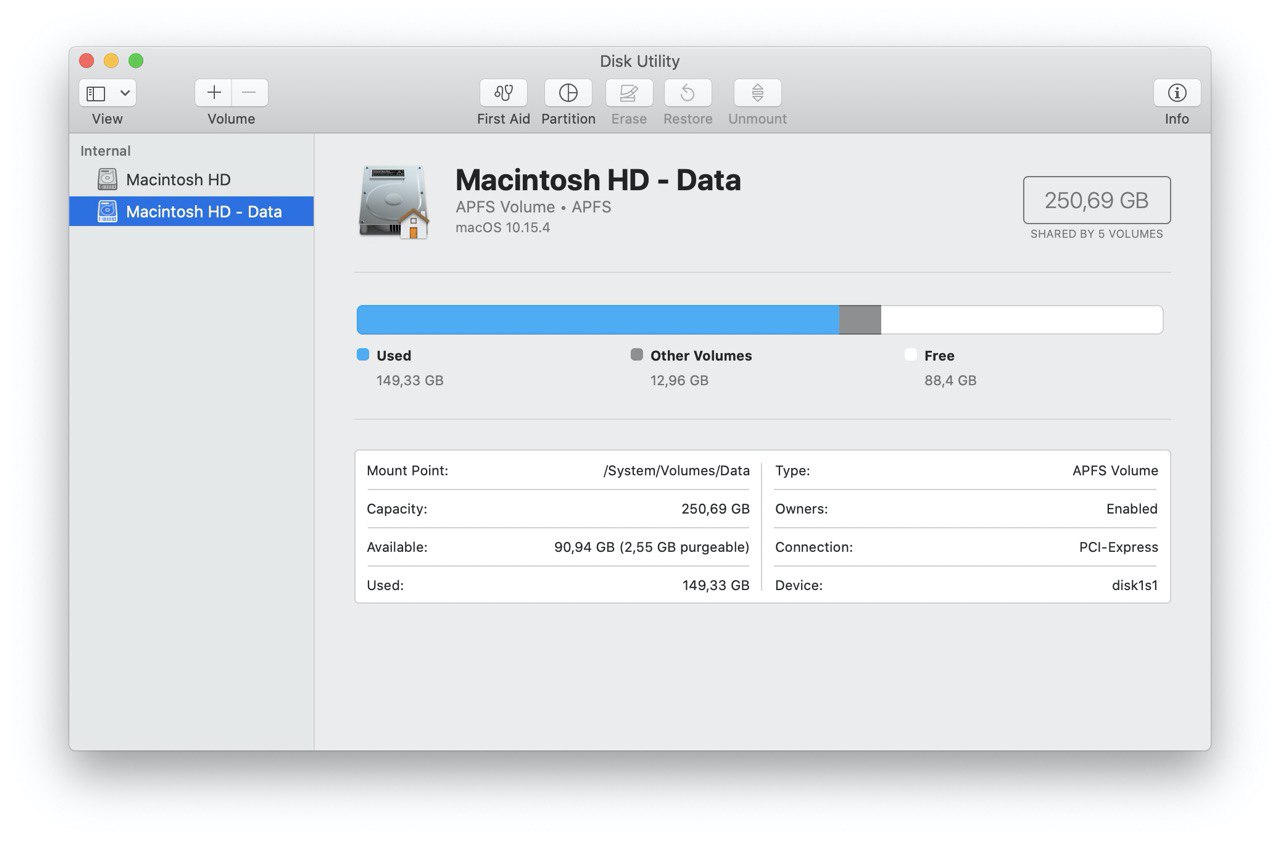
Task: Click the Macintosh HD - Data sidebar disk icon
Action: click(107, 211)
